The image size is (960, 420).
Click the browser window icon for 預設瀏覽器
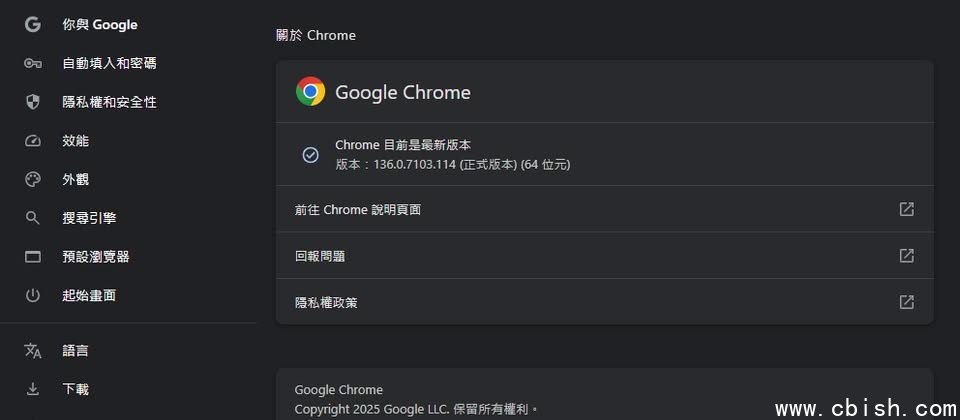tap(32, 257)
